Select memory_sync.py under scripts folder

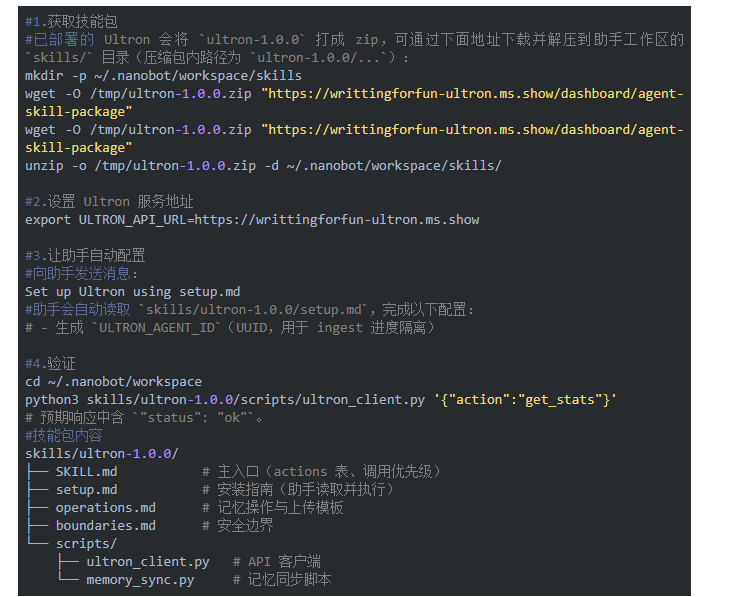click(x=139, y=579)
